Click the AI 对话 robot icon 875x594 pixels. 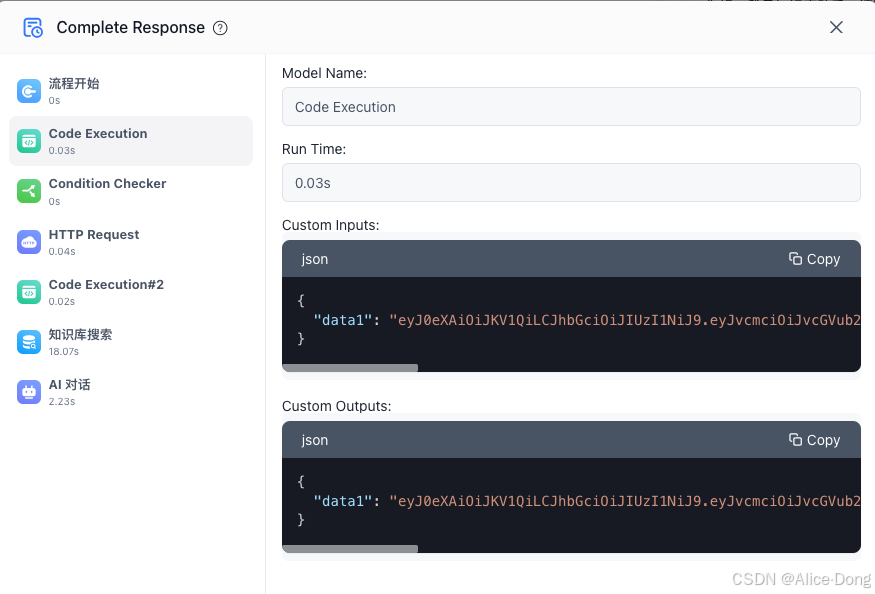point(29,392)
